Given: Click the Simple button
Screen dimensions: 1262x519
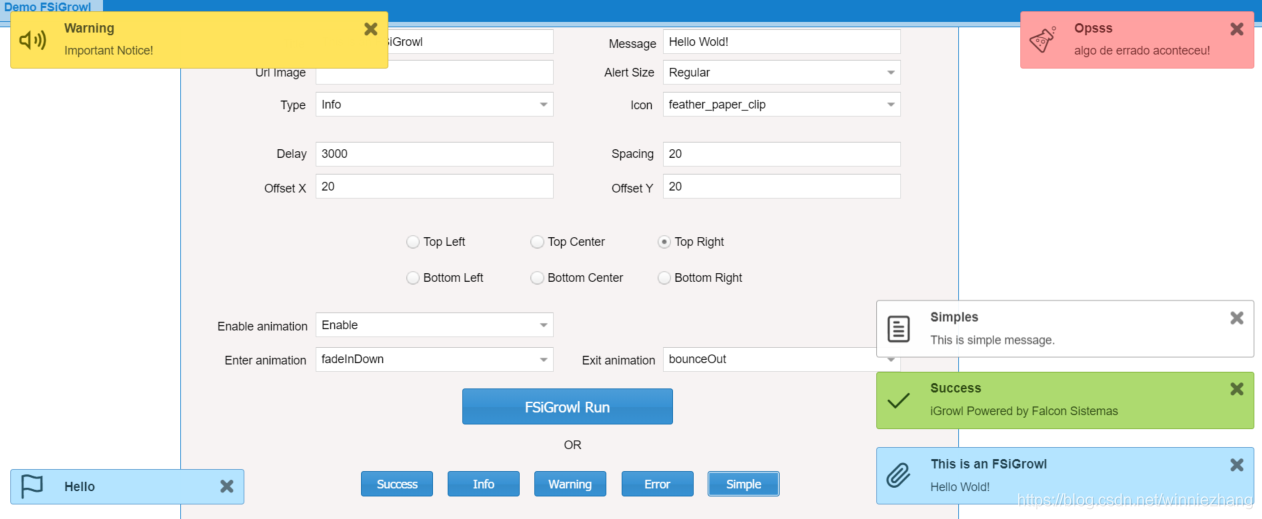Looking at the screenshot, I should point(744,484).
